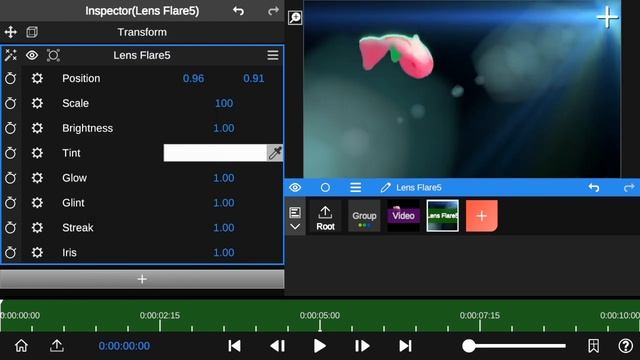The image size is (640, 360).
Task: Select the Video layer thumbnail
Action: click(x=403, y=216)
